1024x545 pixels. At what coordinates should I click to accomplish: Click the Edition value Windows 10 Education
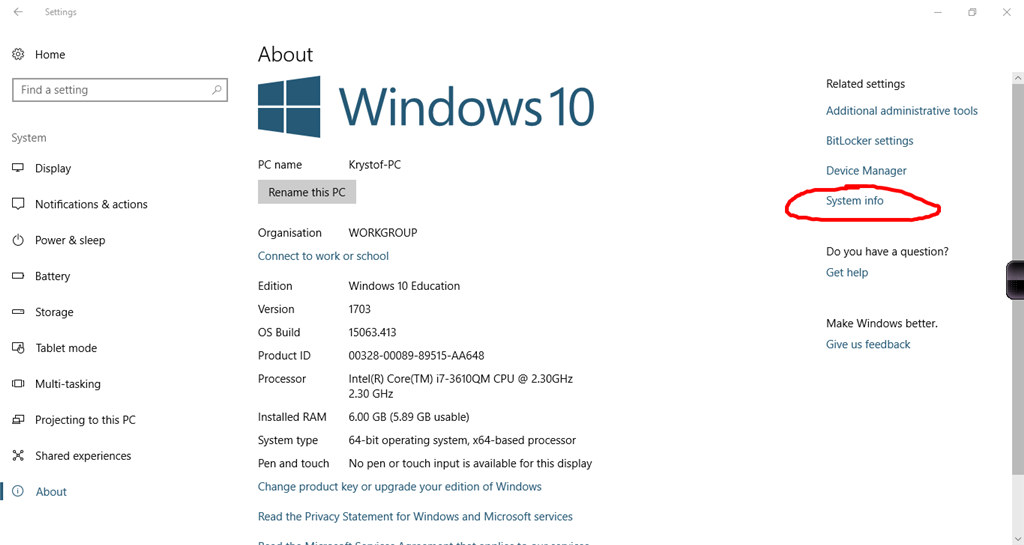(404, 286)
